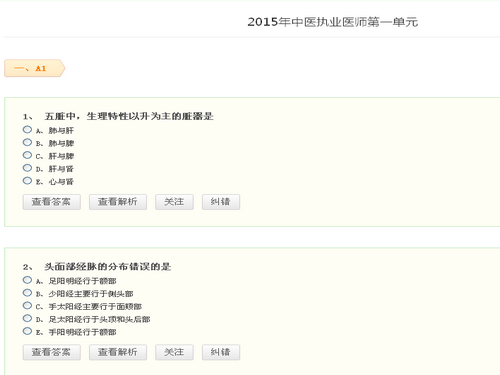Show answer with 查看答案 for question 2

(x=52, y=352)
